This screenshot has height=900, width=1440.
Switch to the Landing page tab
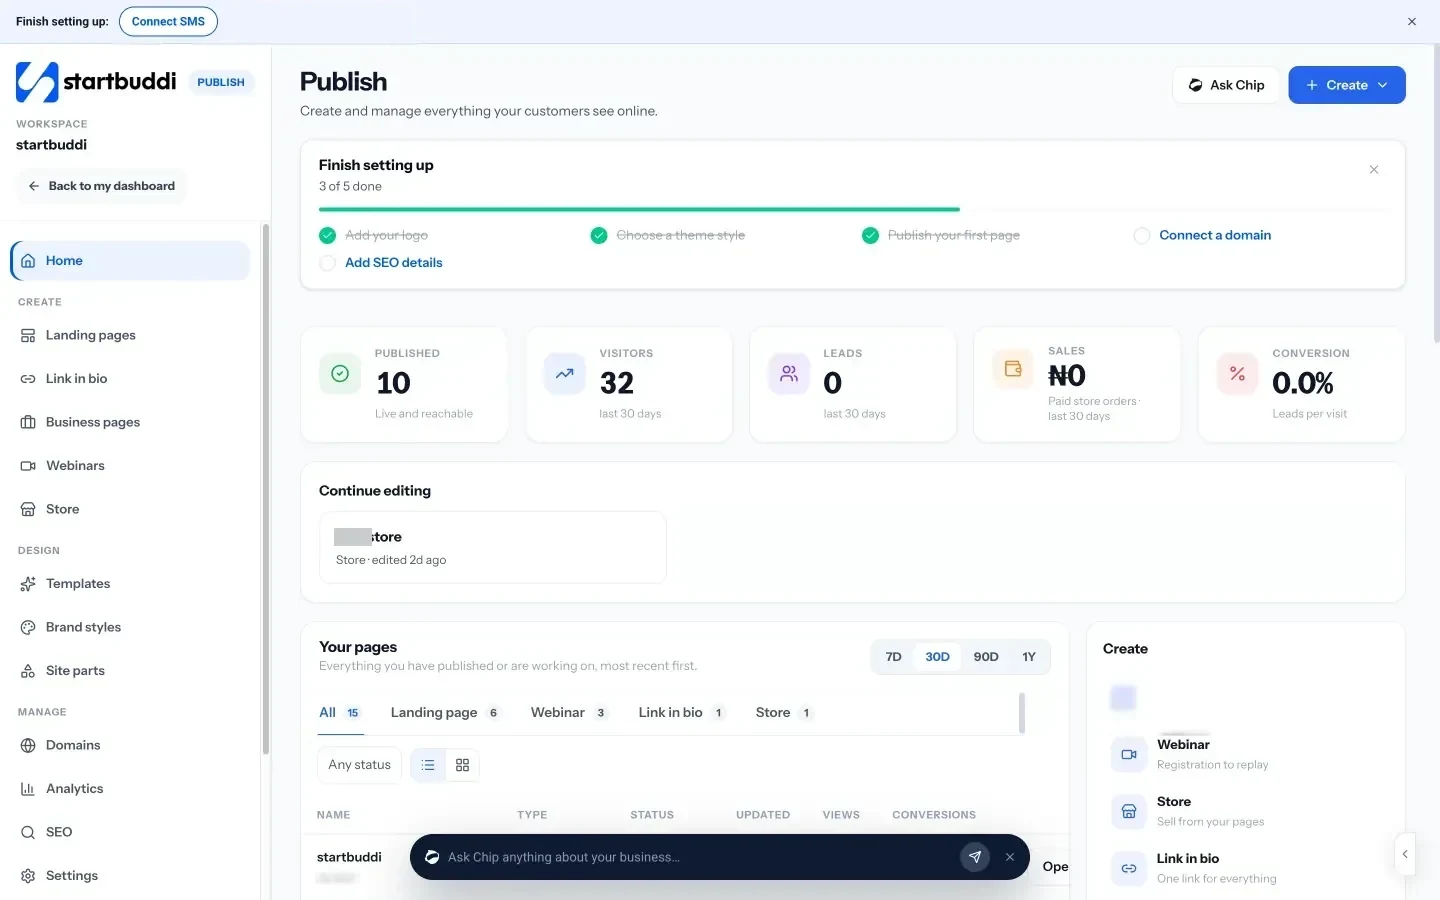point(445,713)
